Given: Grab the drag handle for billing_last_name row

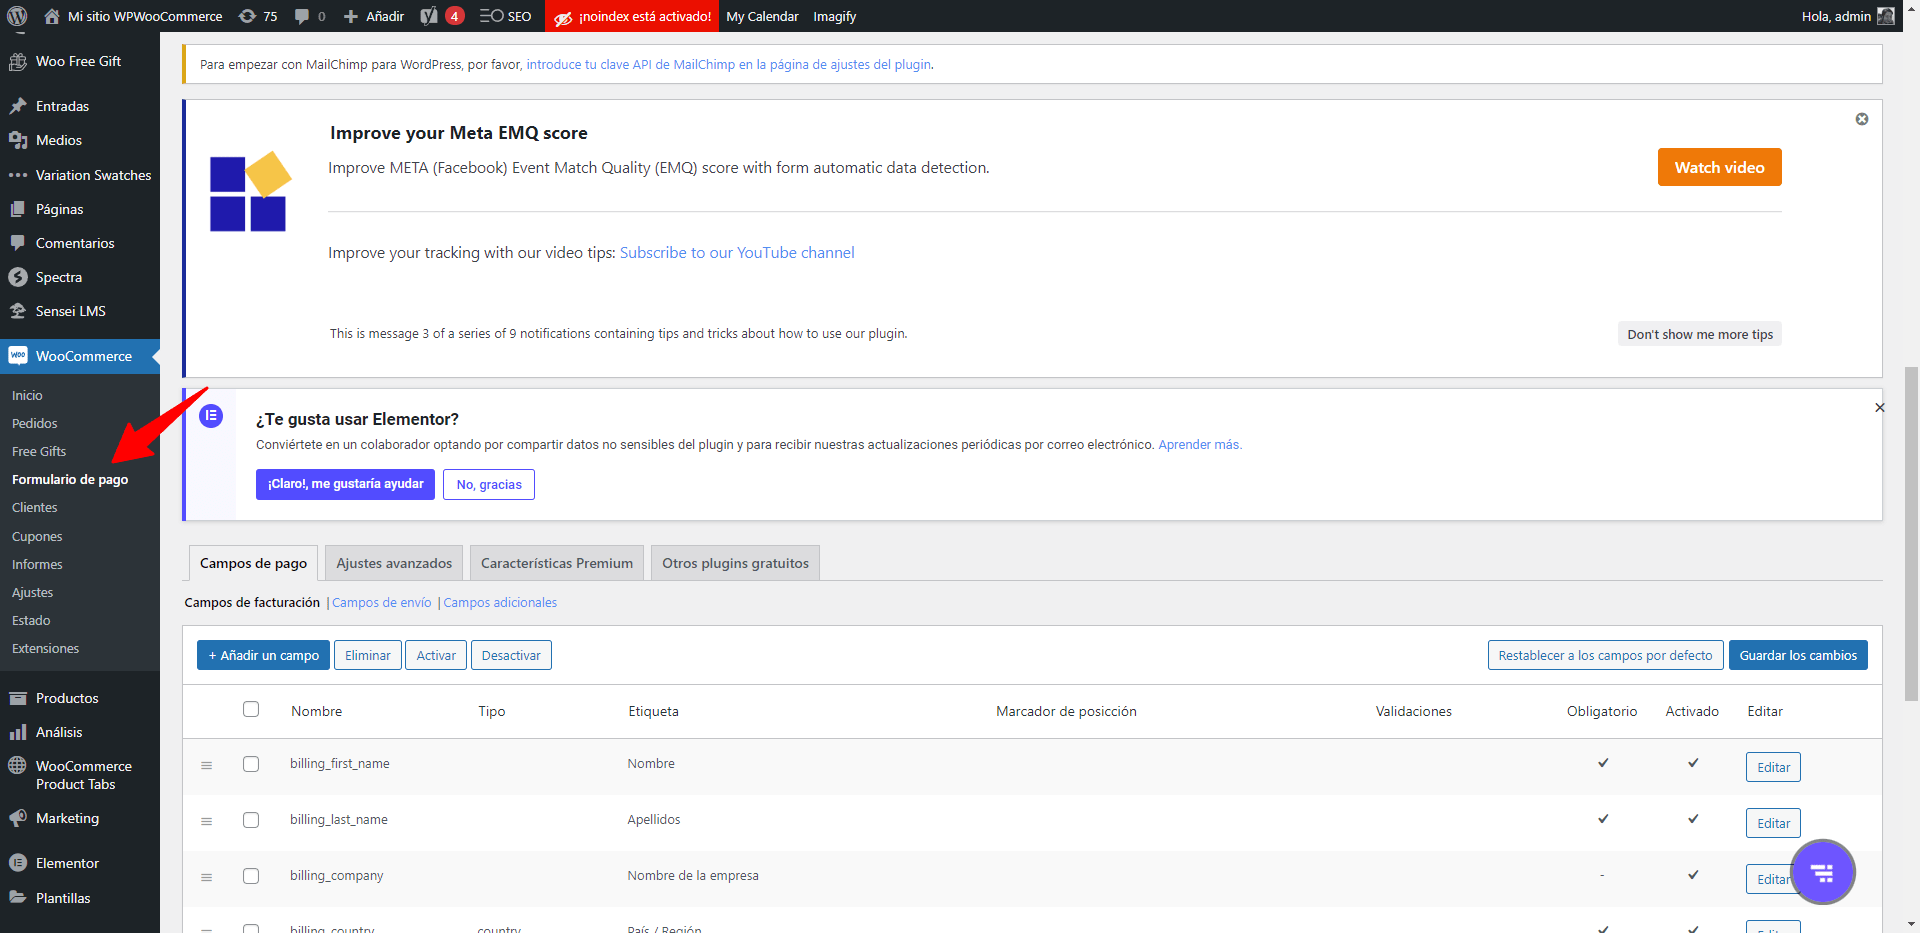Looking at the screenshot, I should pos(206,821).
